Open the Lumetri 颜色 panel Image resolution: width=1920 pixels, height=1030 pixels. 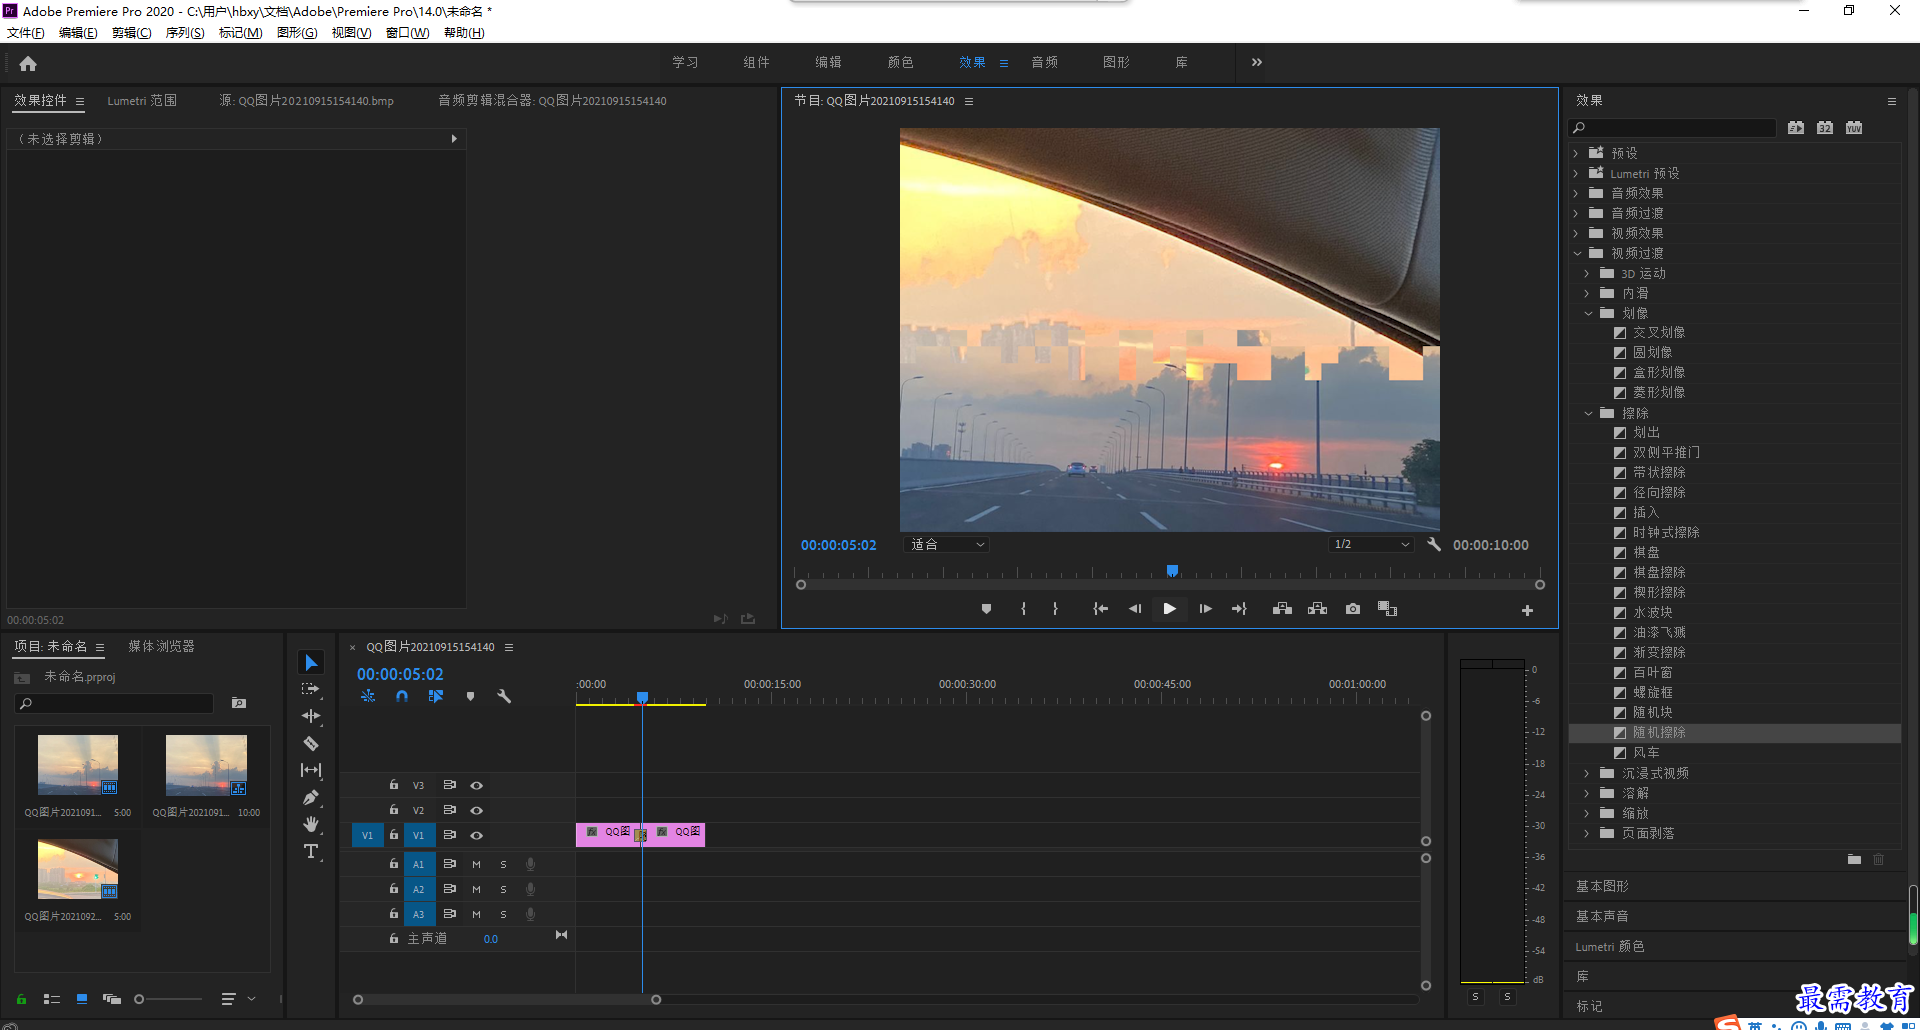1610,946
